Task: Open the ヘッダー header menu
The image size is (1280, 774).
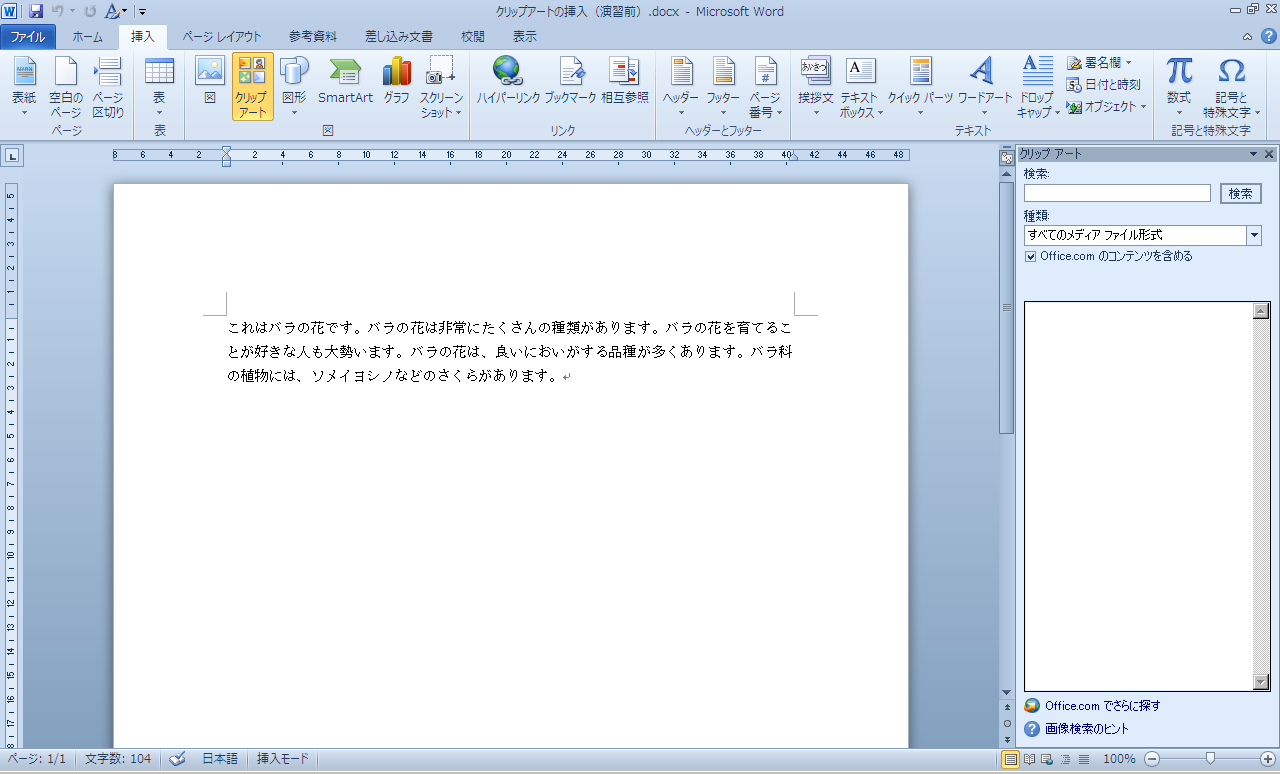Action: pos(681,86)
